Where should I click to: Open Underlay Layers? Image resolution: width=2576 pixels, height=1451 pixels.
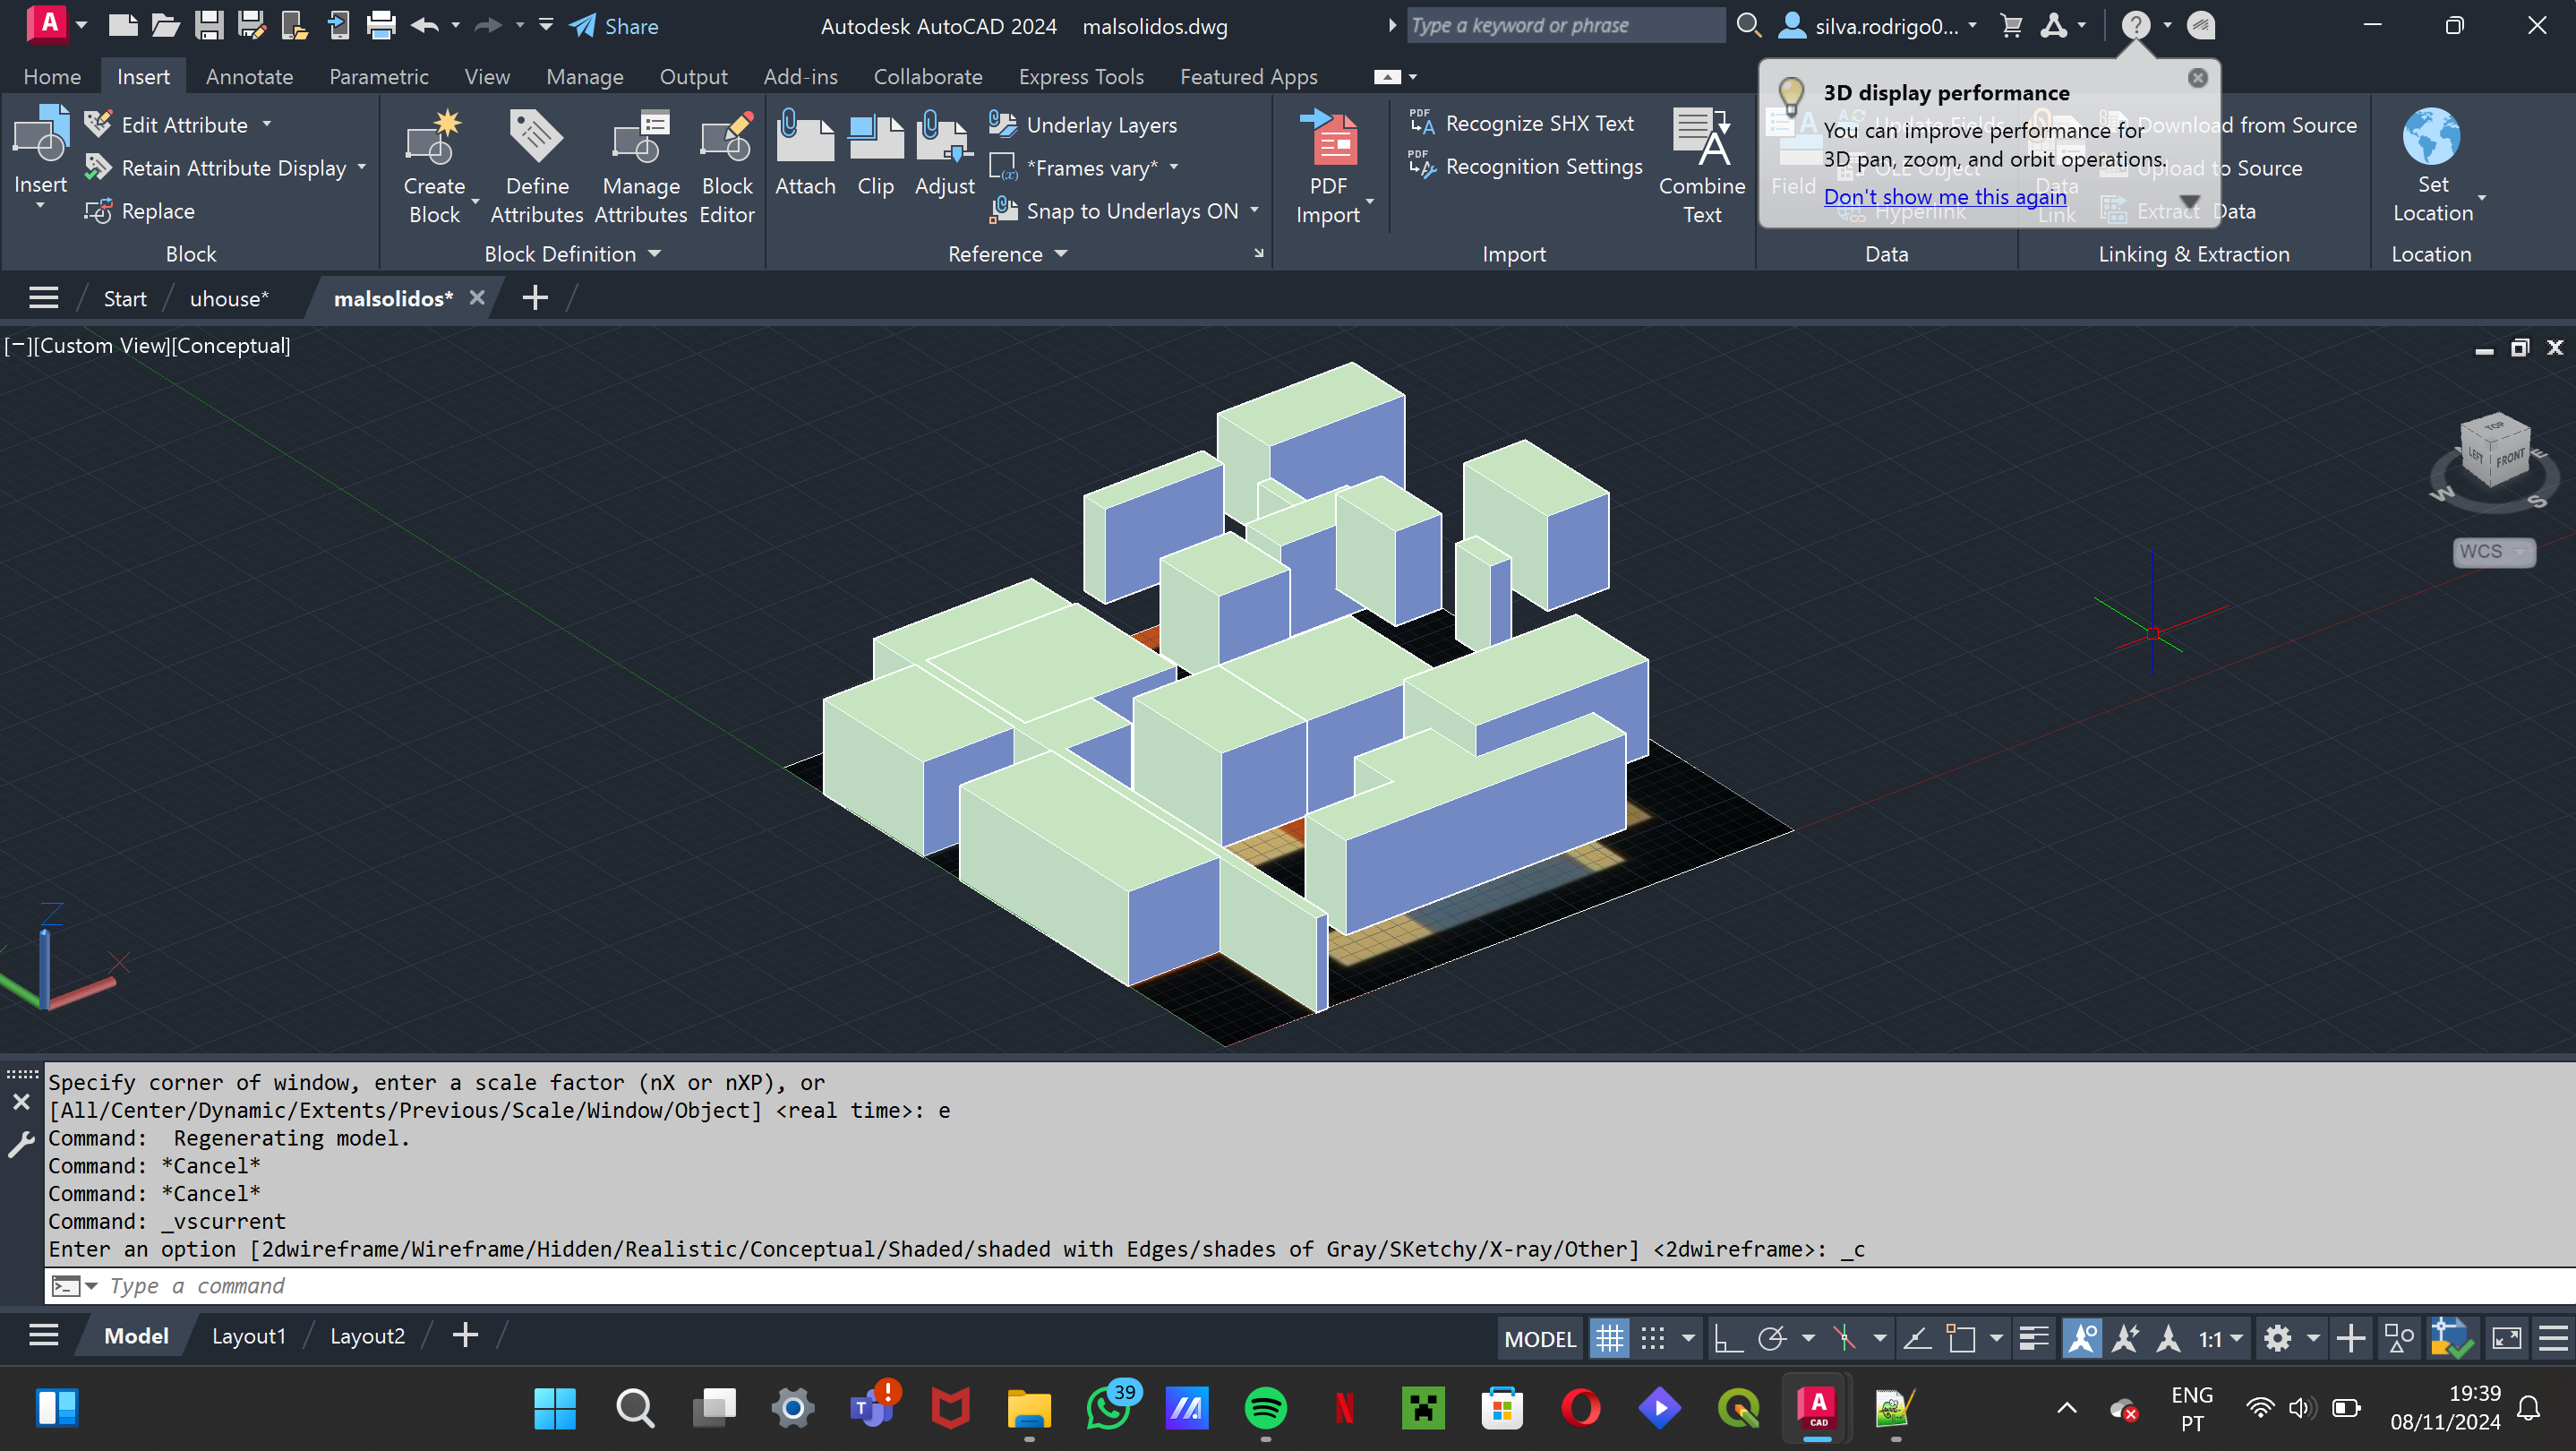tap(1083, 125)
